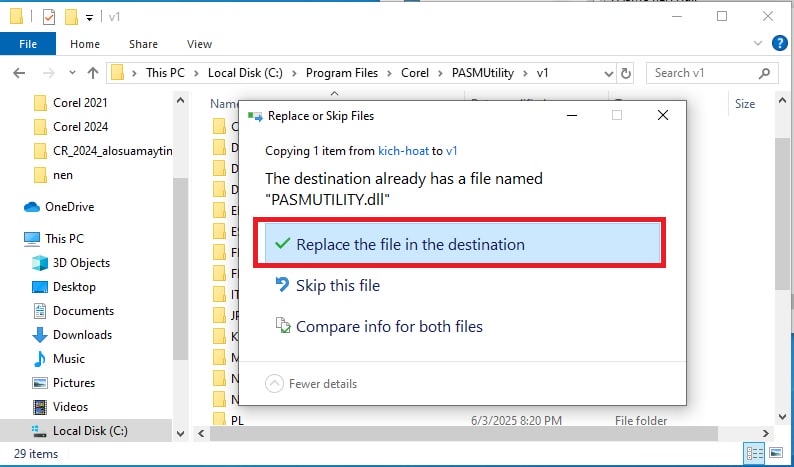
Task: Switch to the Share ribbon tab
Action: coord(143,44)
